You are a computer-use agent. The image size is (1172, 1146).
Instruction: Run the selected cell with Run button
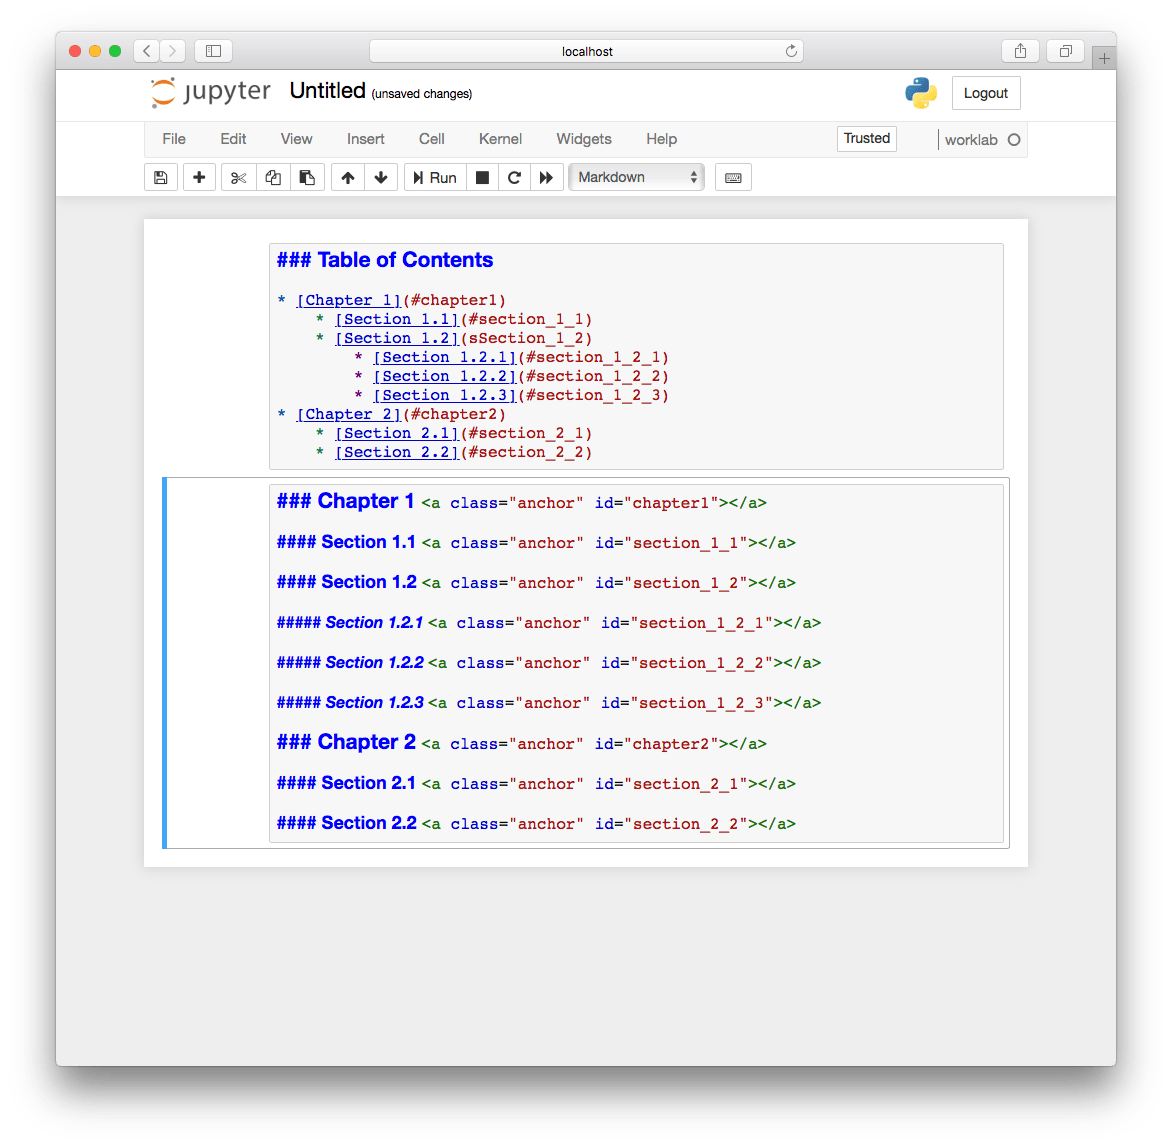(x=434, y=177)
